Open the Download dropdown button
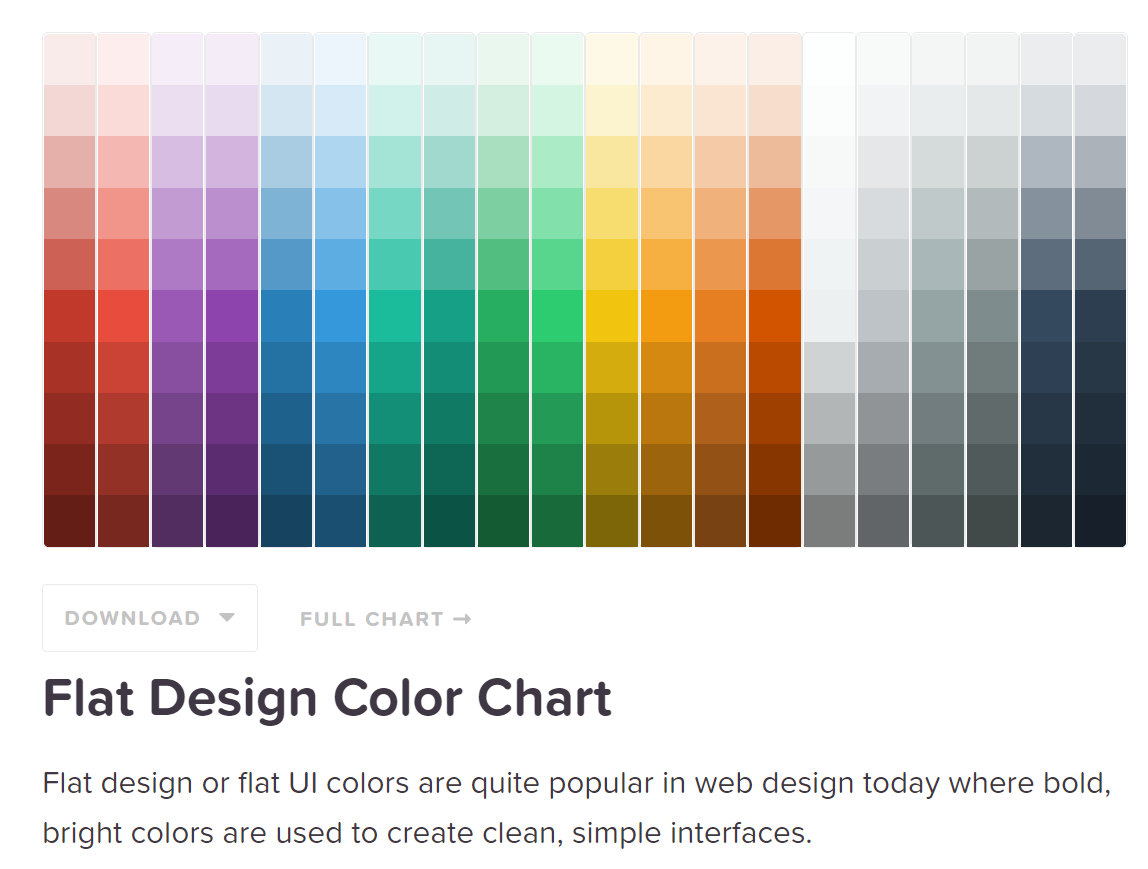 point(150,618)
